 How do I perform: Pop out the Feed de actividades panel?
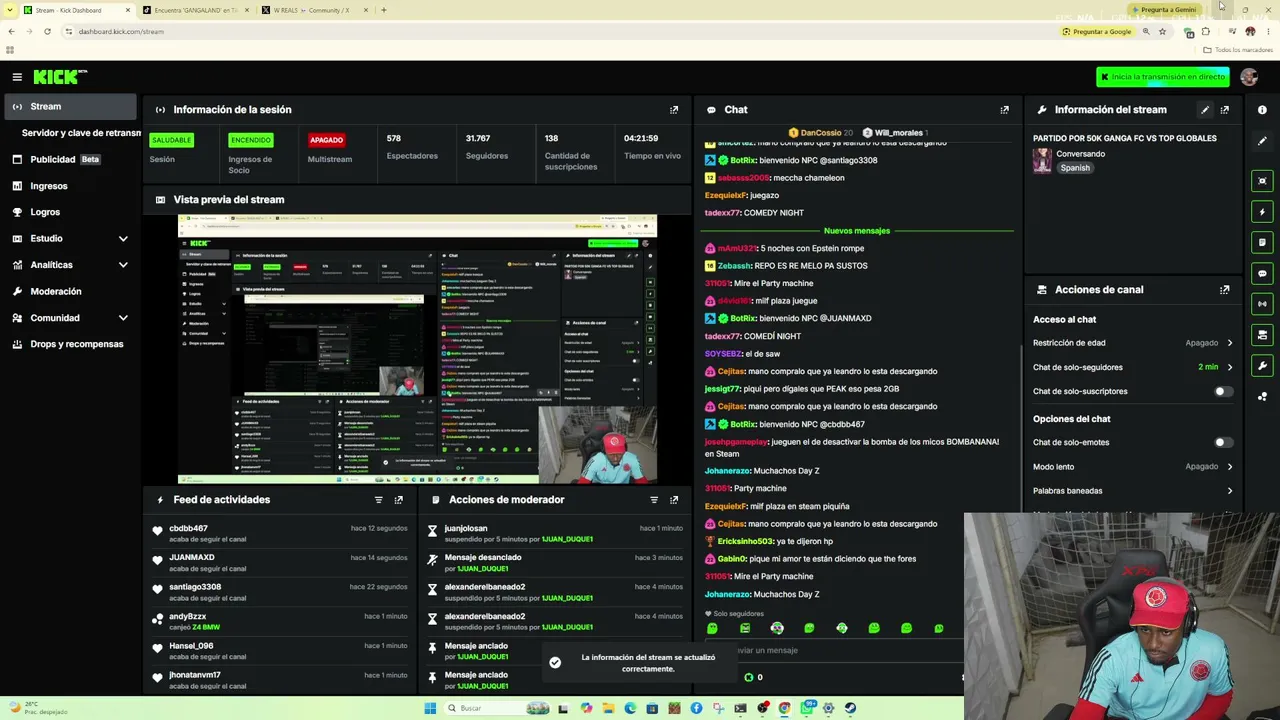click(398, 500)
